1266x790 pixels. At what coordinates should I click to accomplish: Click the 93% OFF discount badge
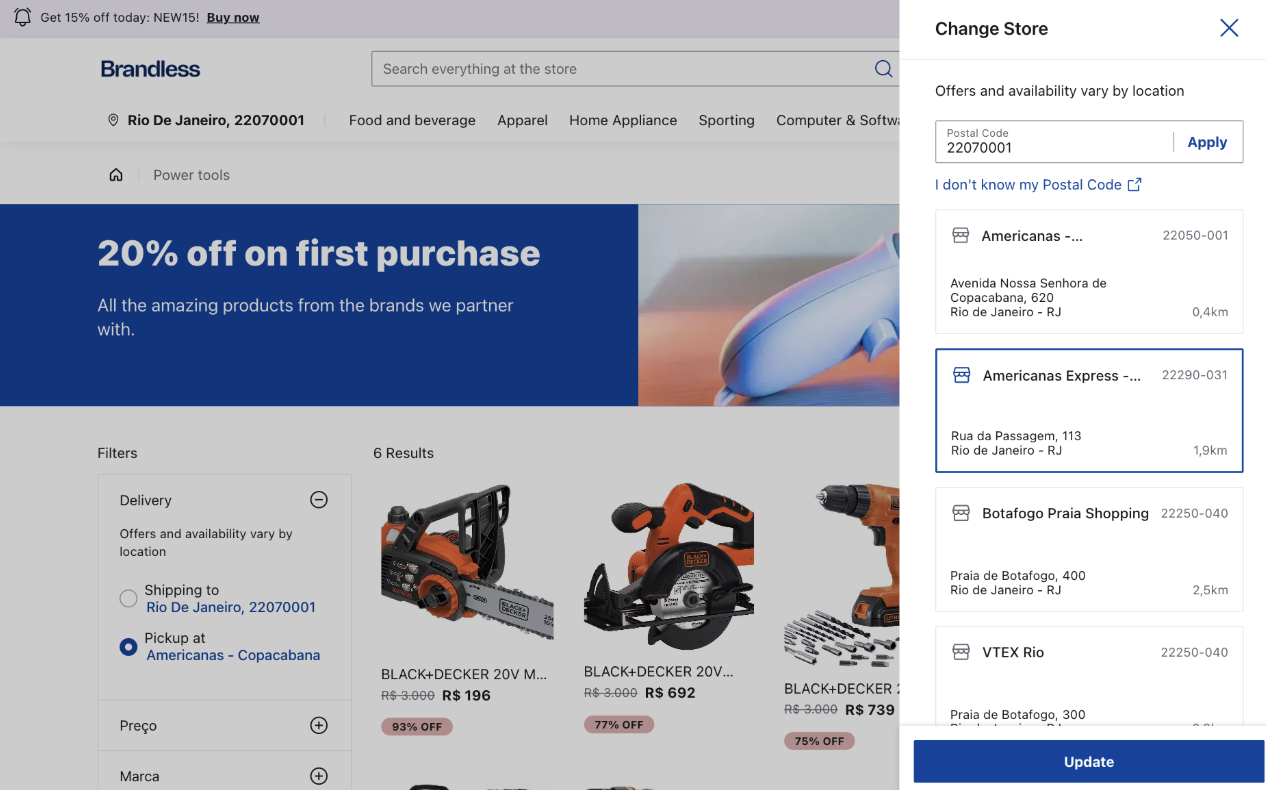[x=417, y=727]
